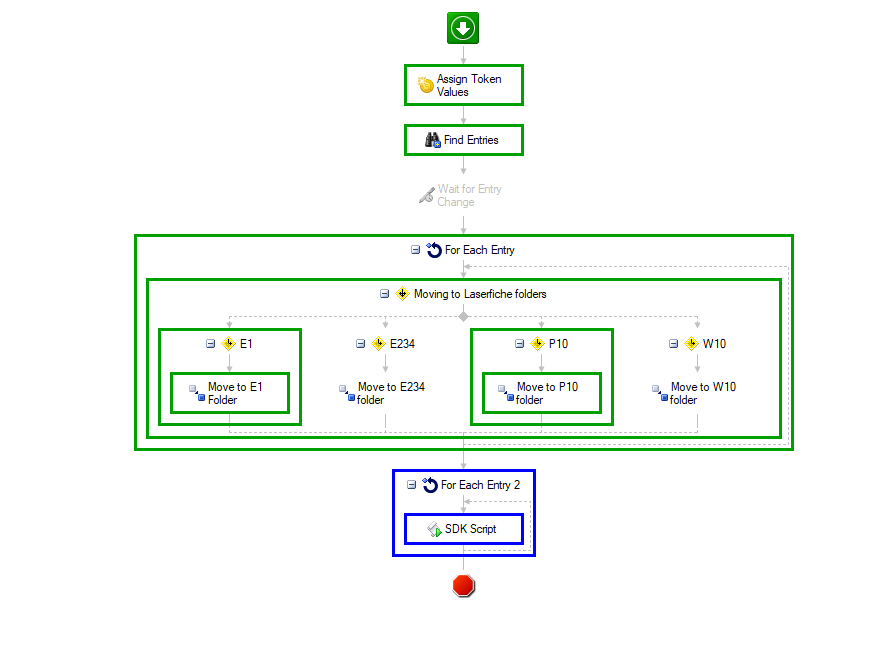This screenshot has height=658, width=874.
Task: Select the Move to E1 Folder label
Action: [235, 393]
